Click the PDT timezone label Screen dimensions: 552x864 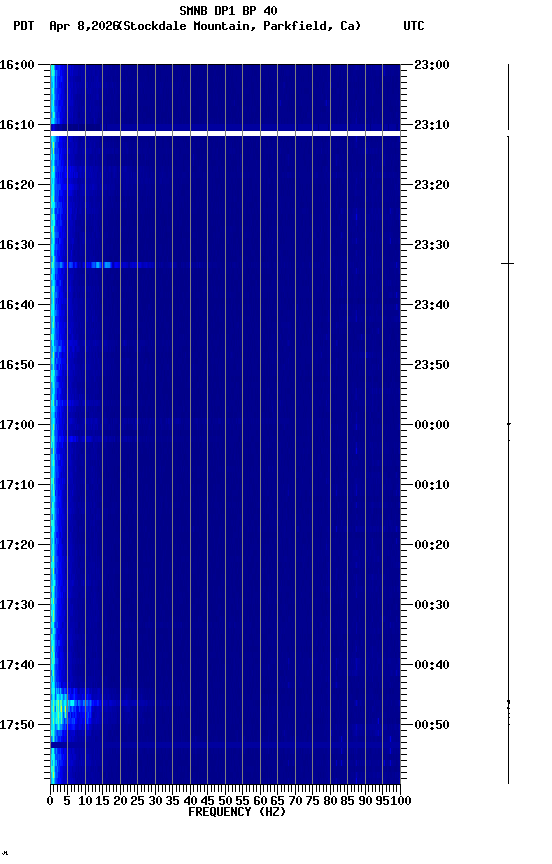[x=24, y=26]
